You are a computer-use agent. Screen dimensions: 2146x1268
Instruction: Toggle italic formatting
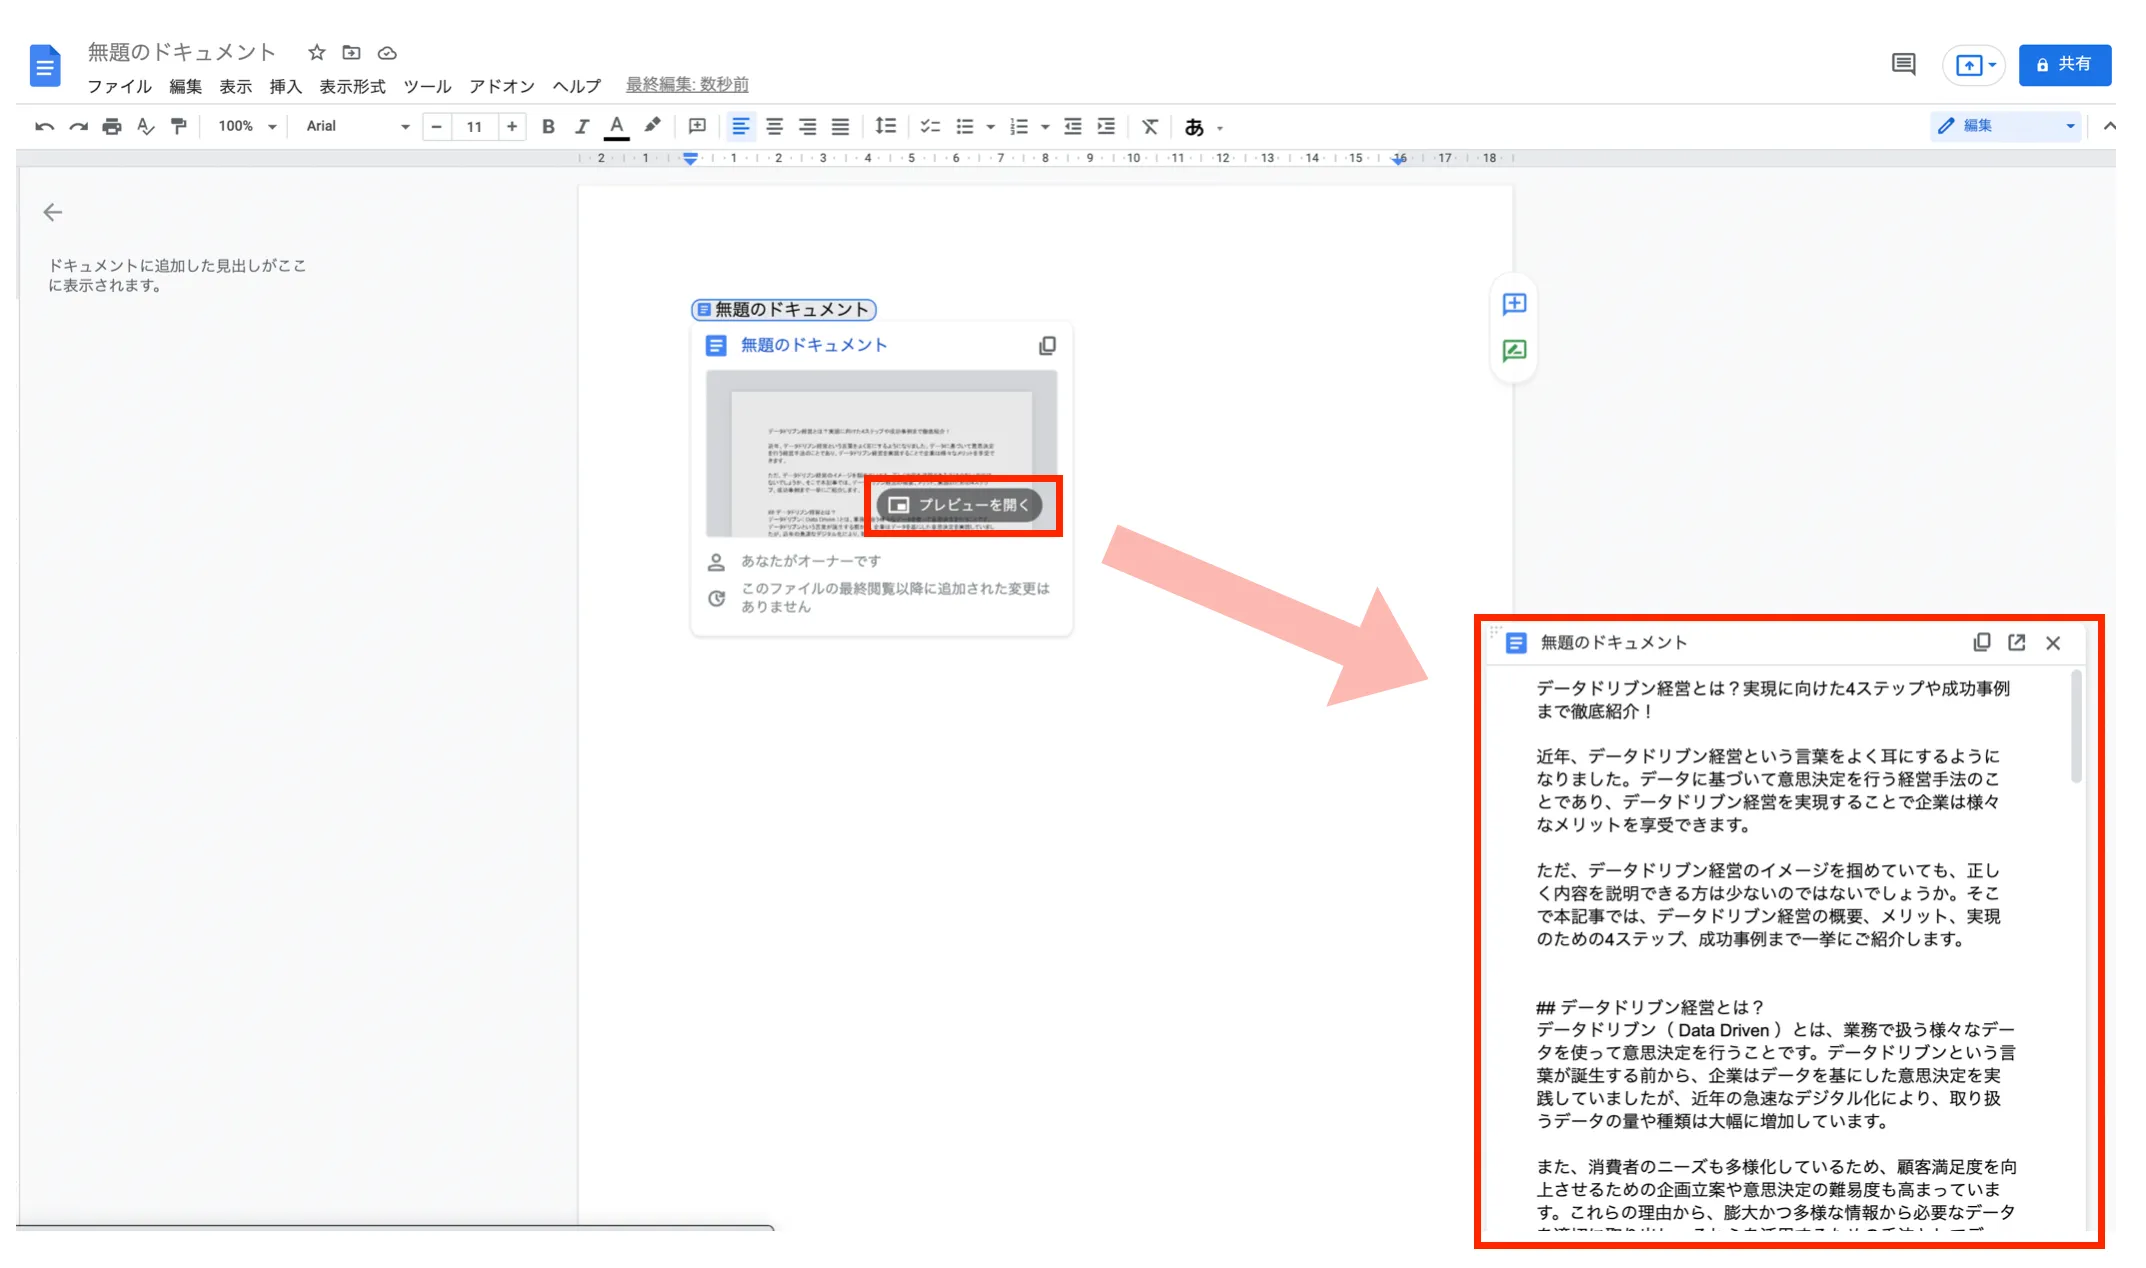tap(582, 126)
